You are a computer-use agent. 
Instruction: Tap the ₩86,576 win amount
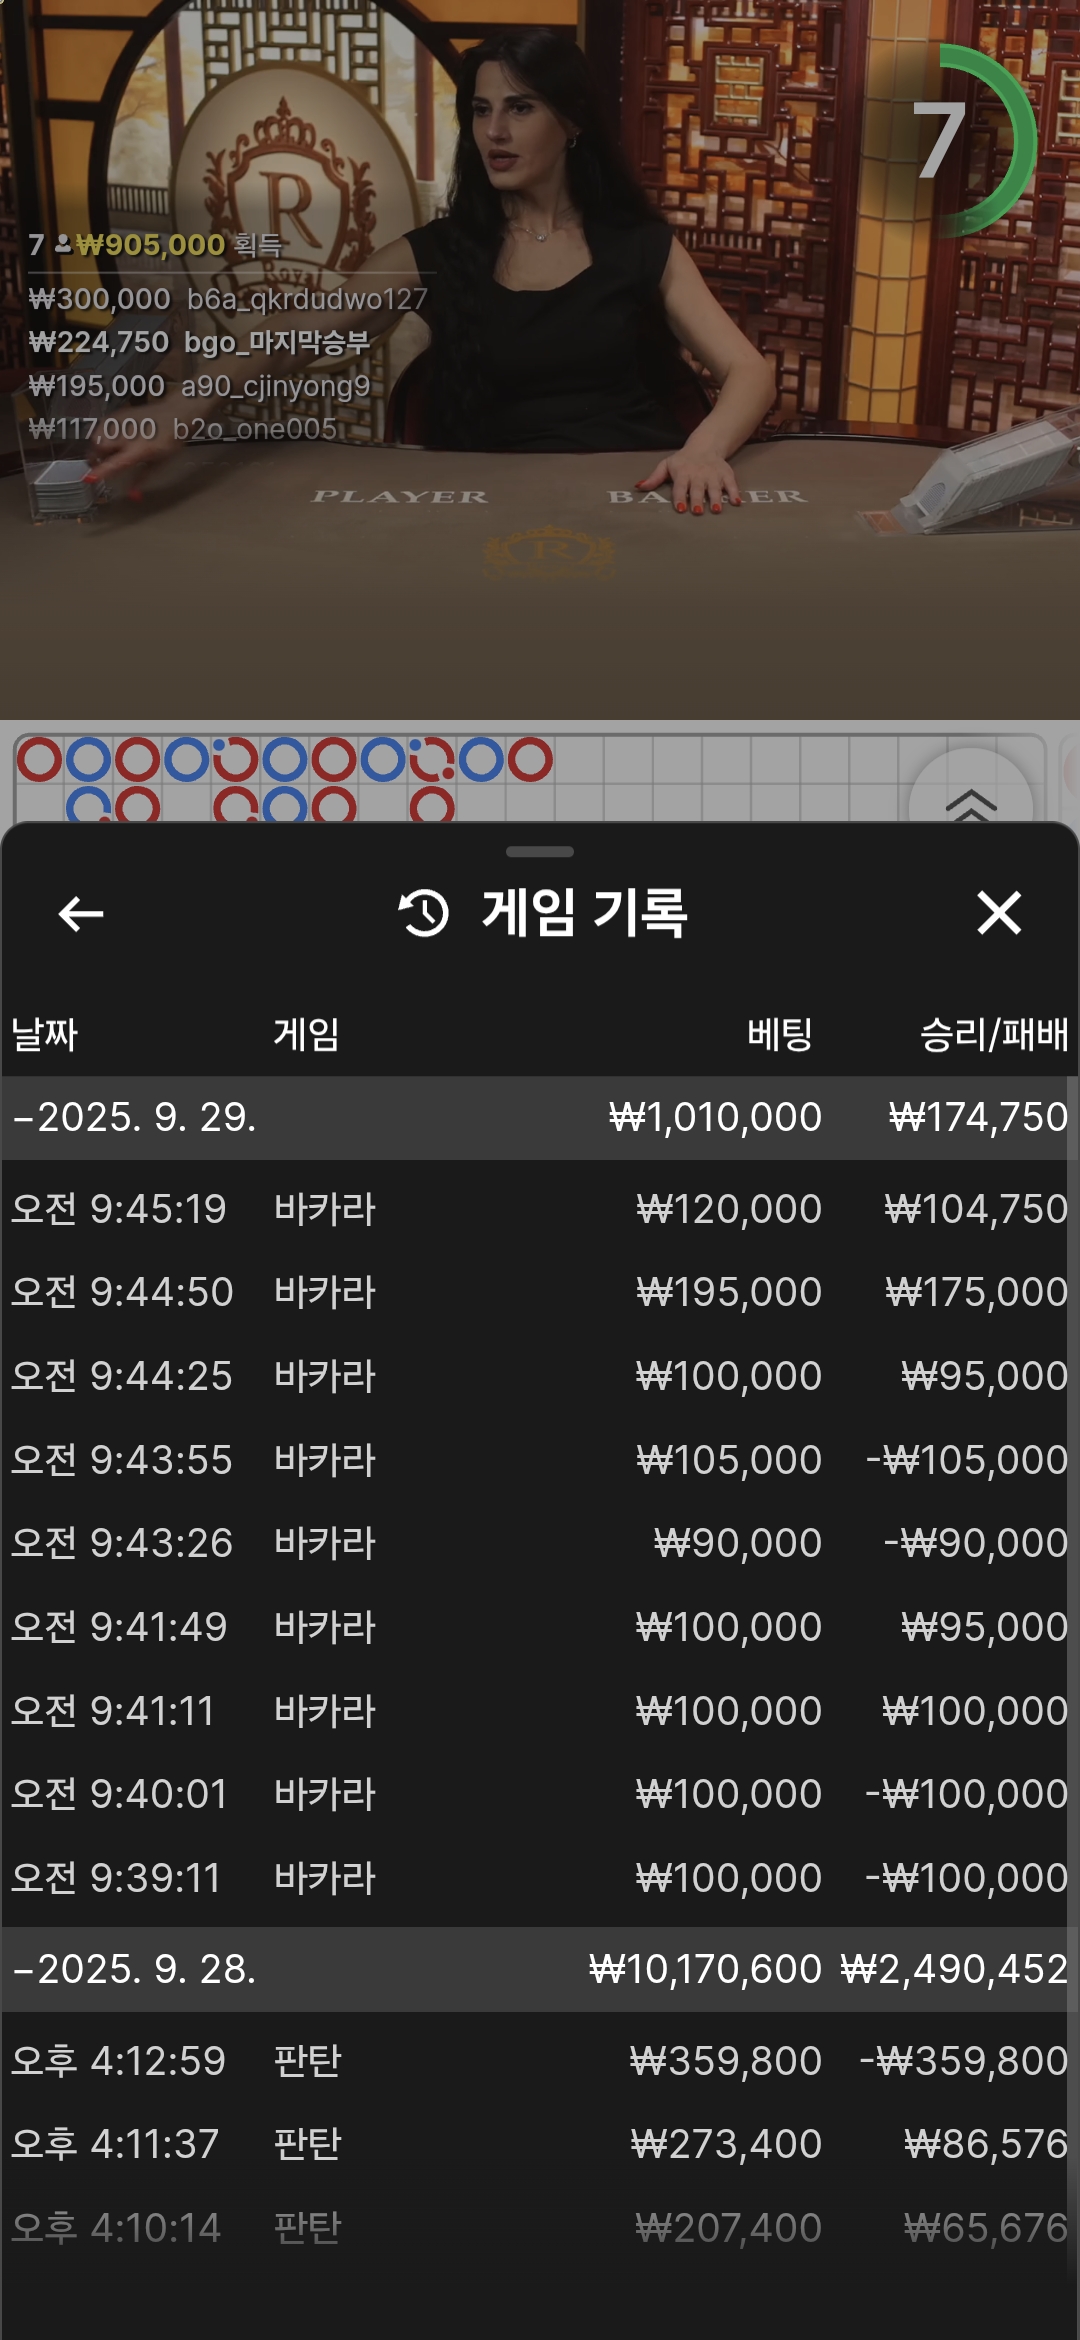click(986, 2144)
